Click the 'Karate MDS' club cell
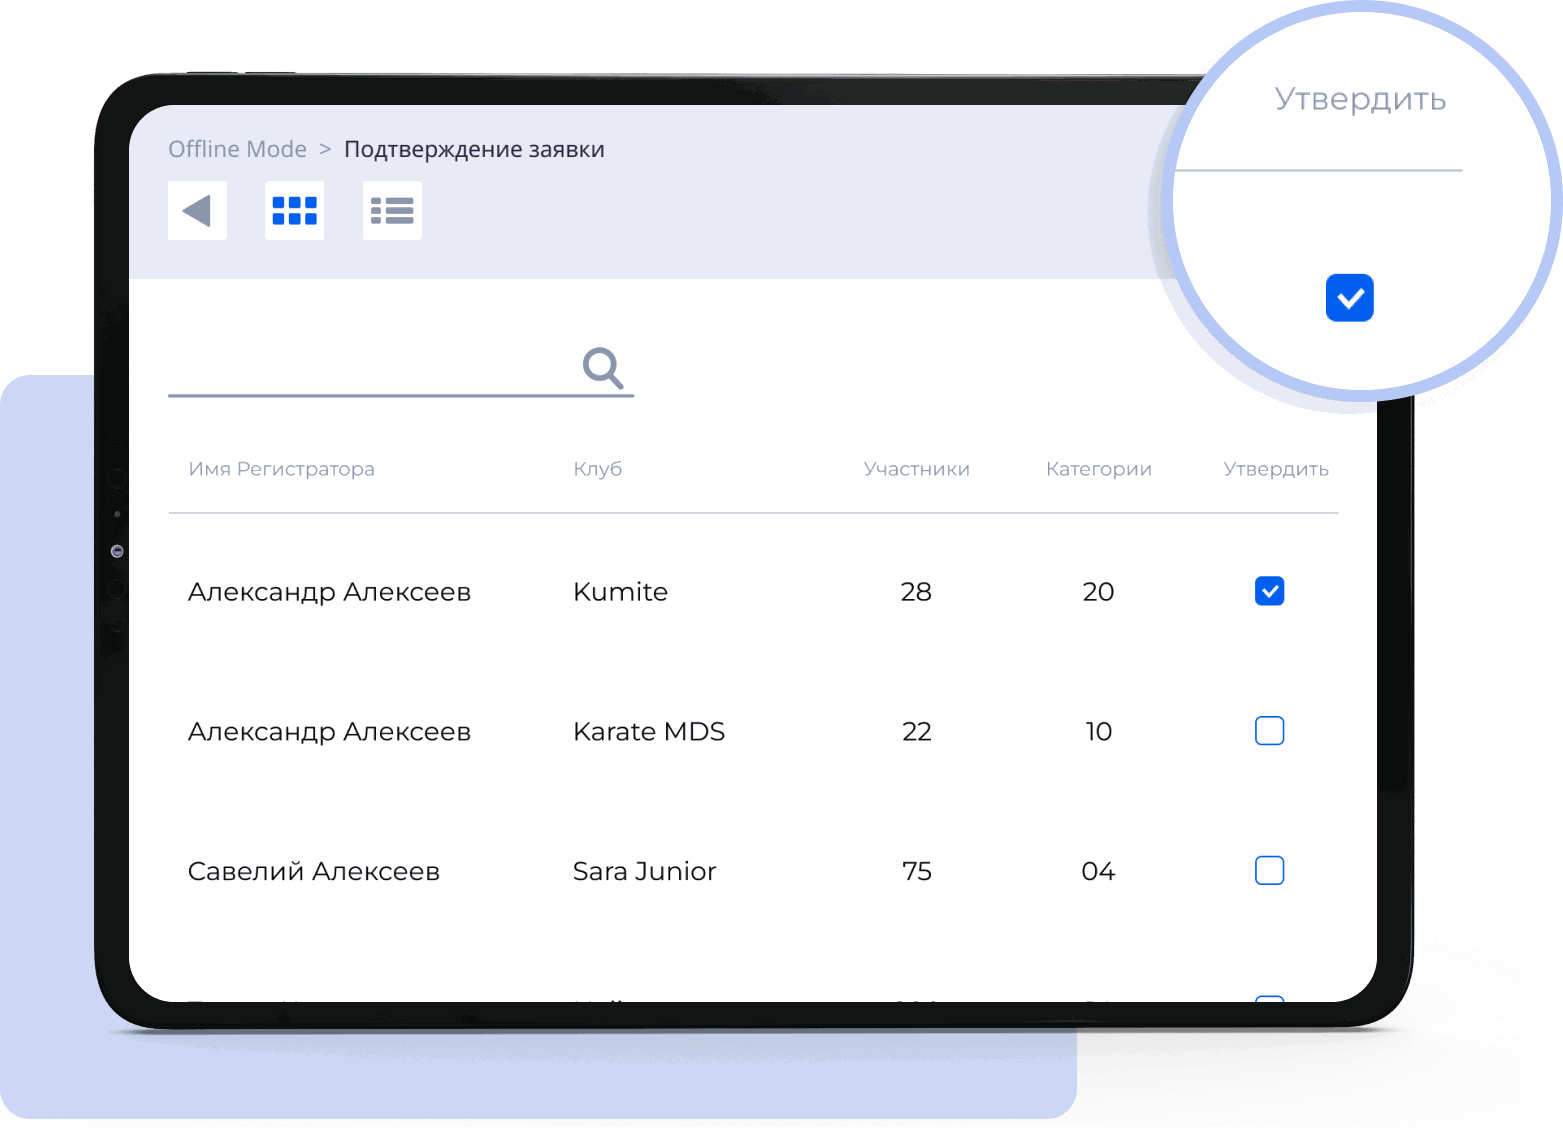The height and width of the screenshot is (1131, 1563). (x=649, y=732)
